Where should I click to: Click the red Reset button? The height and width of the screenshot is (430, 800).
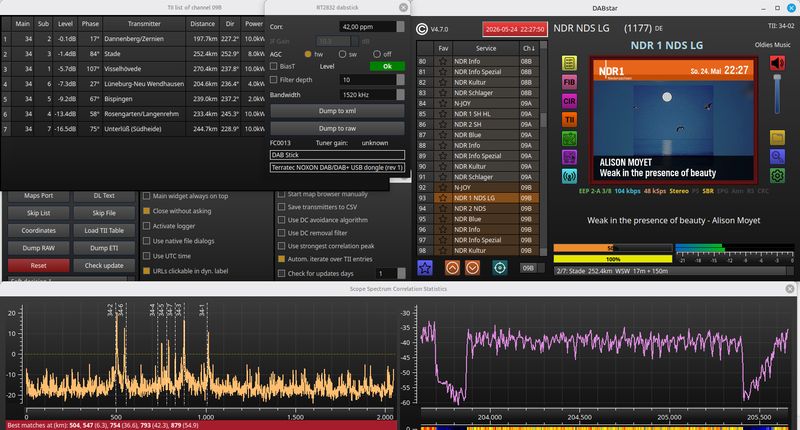click(x=39, y=265)
